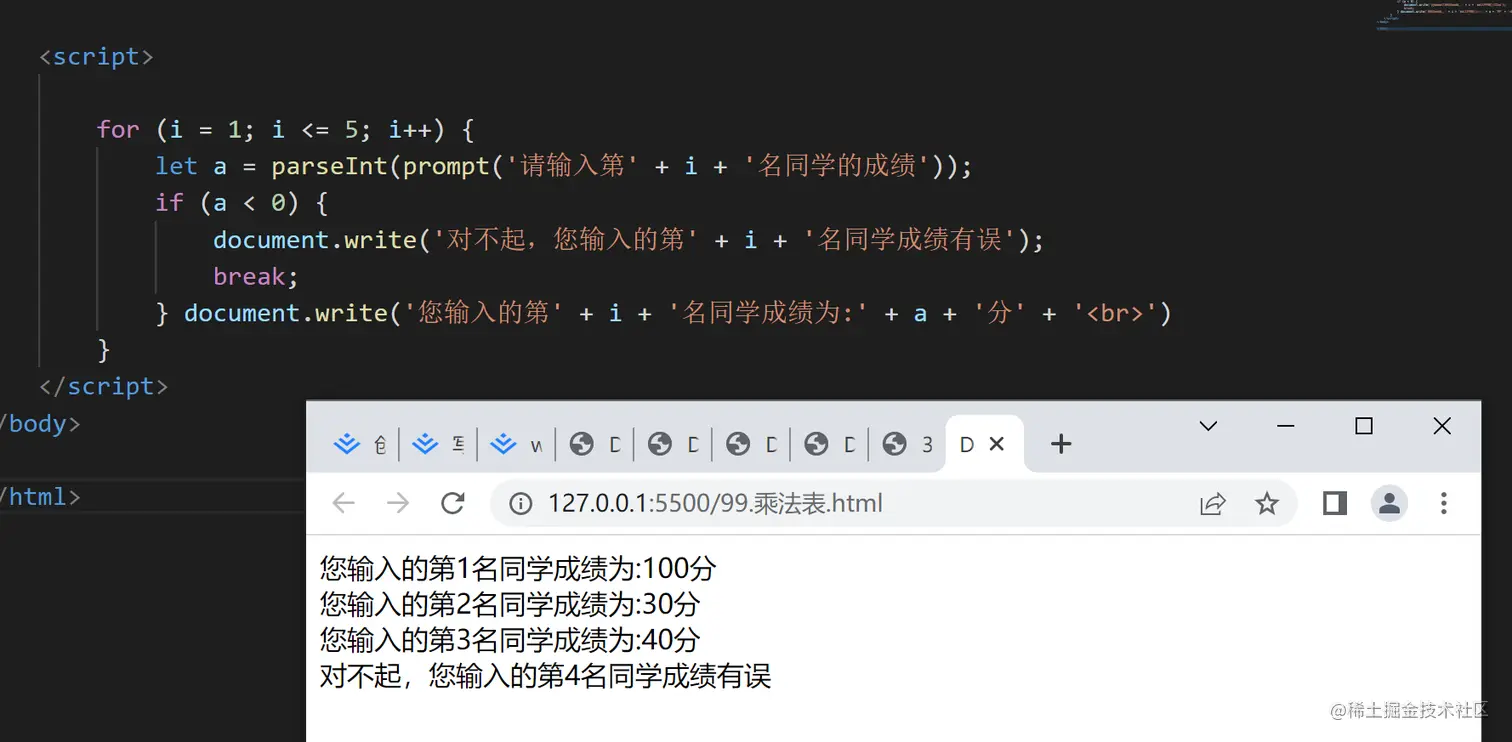1512x742 pixels.
Task: Expand the tab search chevron
Action: [x=1208, y=426]
